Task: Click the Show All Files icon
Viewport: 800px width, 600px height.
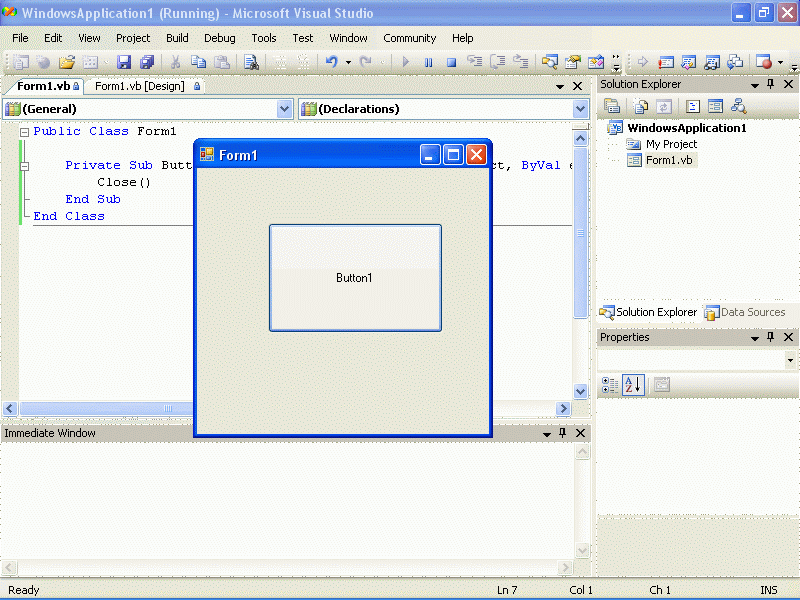Action: (640, 106)
